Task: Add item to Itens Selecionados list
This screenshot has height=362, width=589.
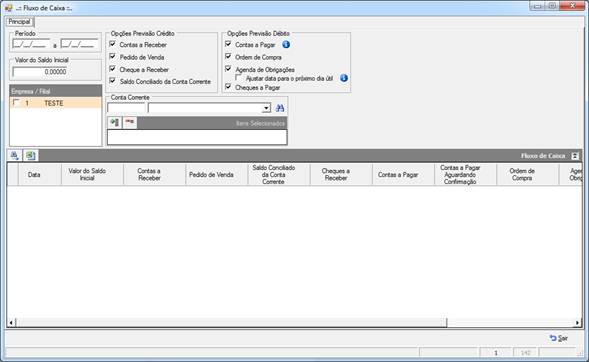Action: coord(115,122)
